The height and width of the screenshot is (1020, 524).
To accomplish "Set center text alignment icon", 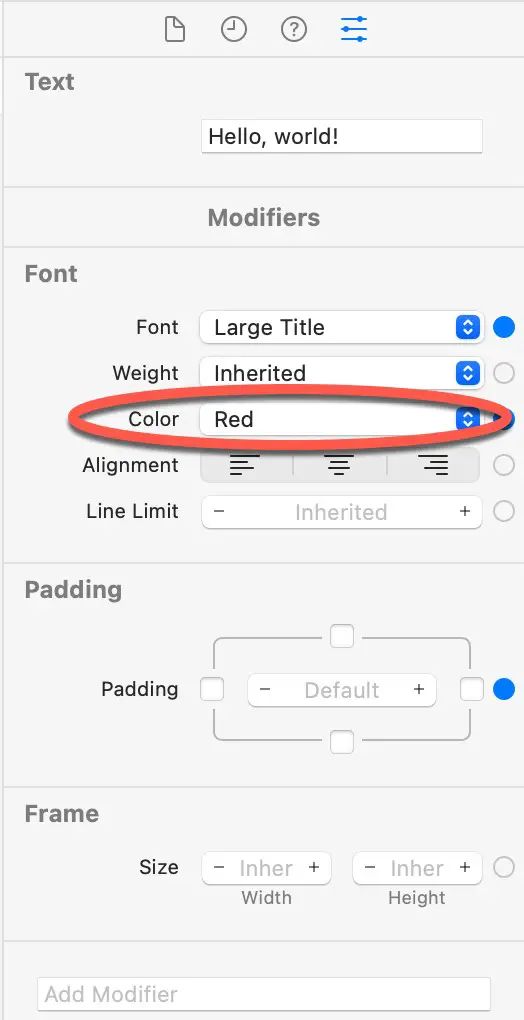I will (x=340, y=465).
